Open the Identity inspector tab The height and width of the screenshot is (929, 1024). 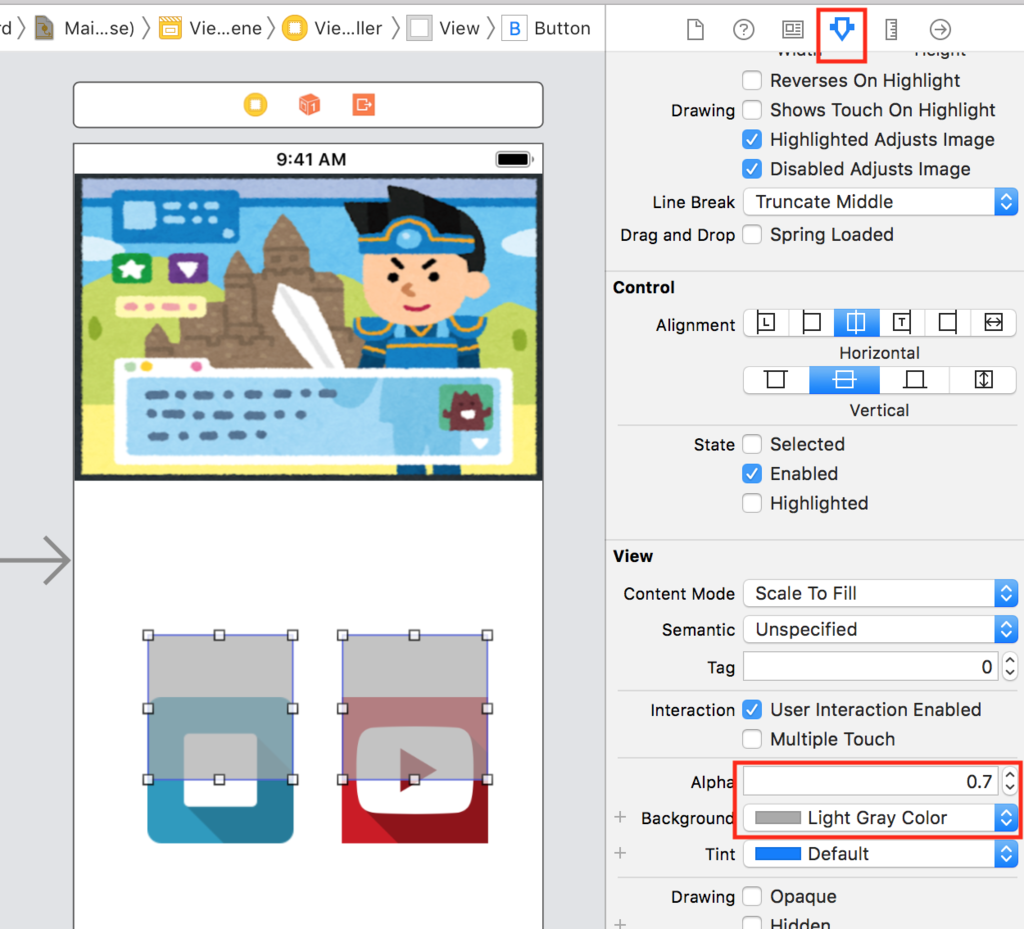click(x=792, y=29)
